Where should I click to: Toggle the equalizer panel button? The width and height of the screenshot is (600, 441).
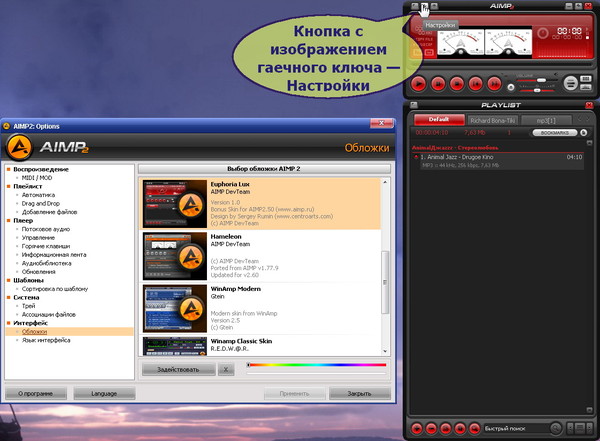click(x=586, y=79)
